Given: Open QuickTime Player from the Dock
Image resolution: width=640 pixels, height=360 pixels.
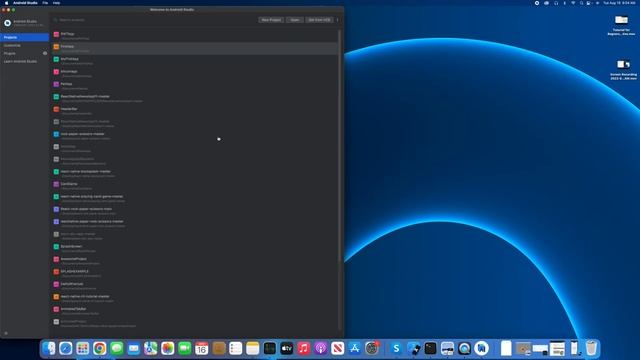Looking at the screenshot, I should pyautogui.click(x=464, y=349).
